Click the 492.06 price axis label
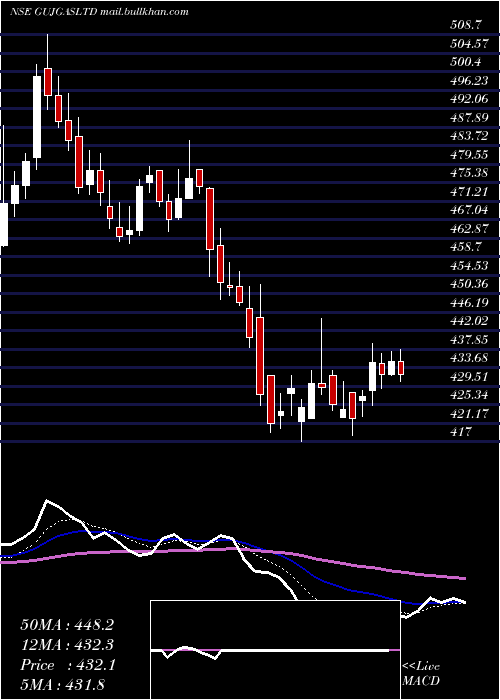This screenshot has height=700, width=500. [x=469, y=99]
